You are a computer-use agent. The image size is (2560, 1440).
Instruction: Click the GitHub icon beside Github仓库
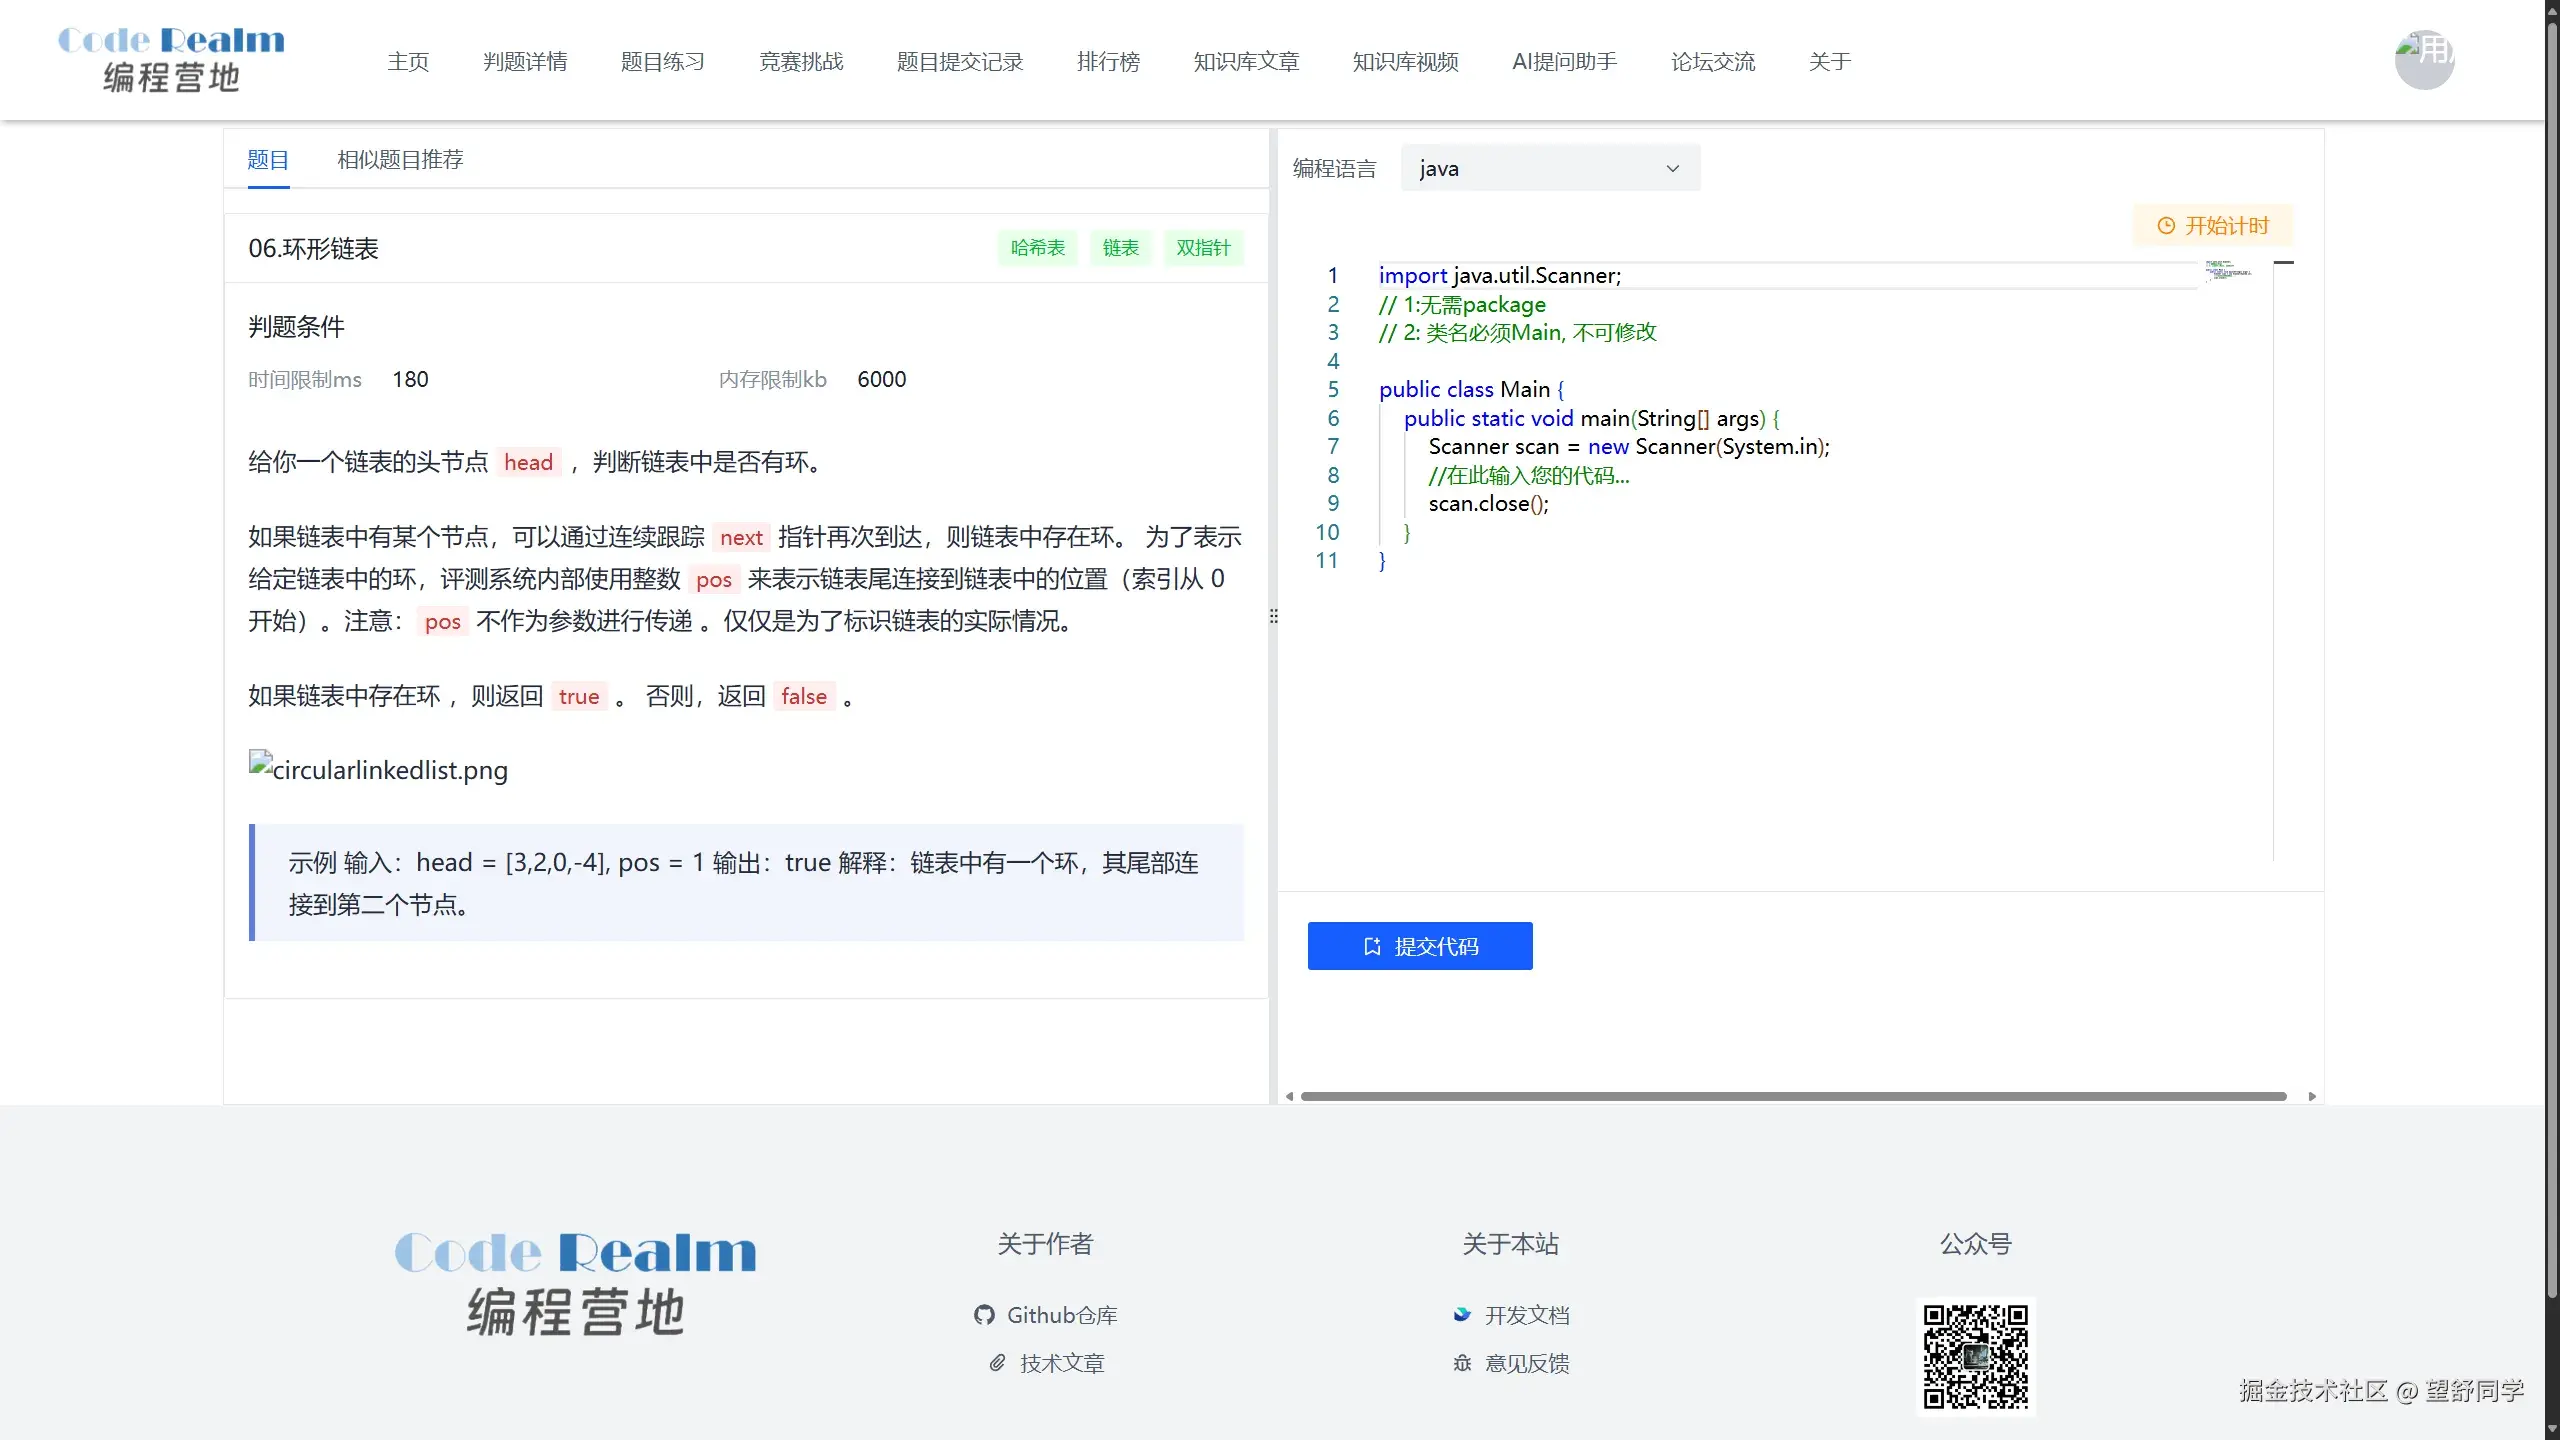985,1315
